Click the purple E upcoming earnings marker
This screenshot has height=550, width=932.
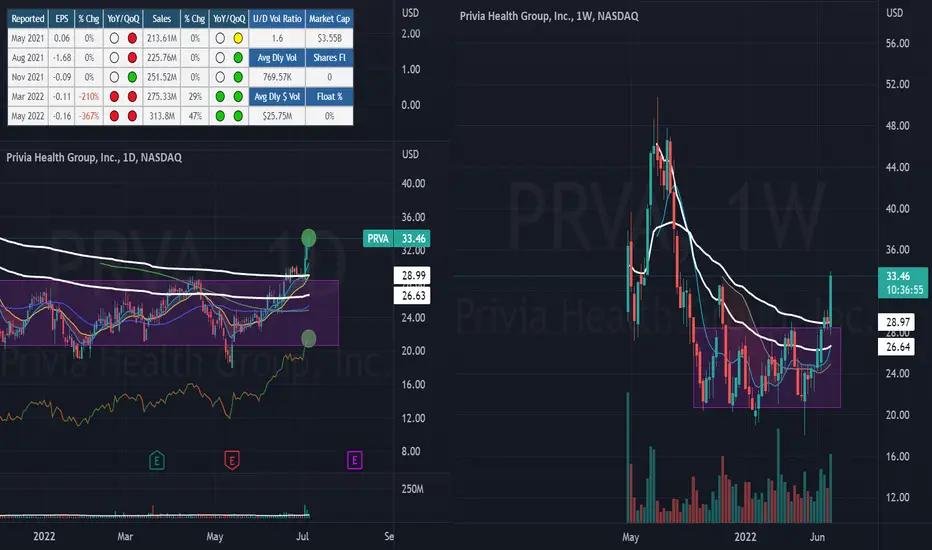(x=354, y=460)
